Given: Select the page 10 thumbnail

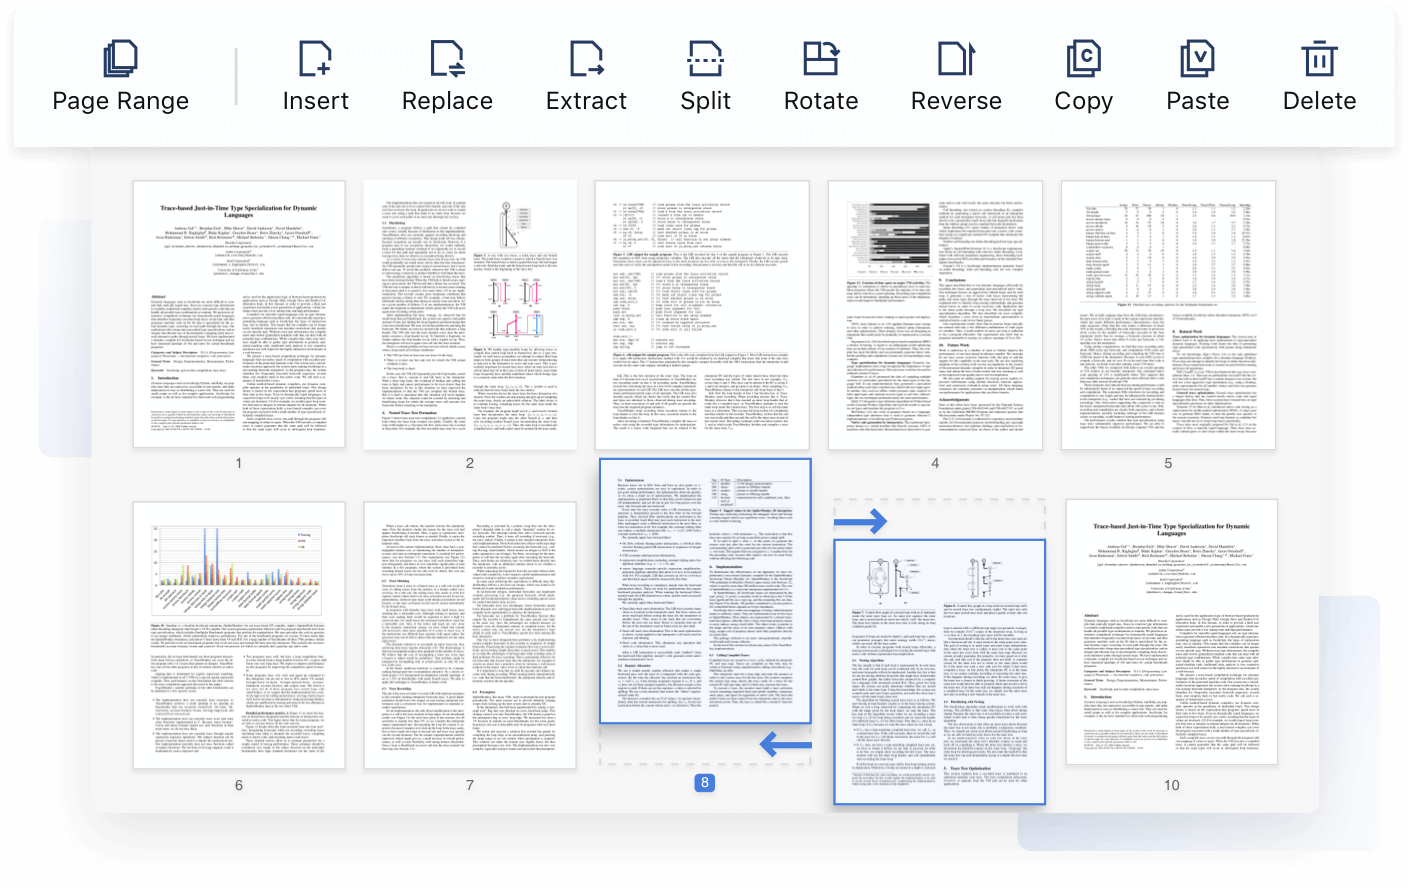Looking at the screenshot, I should pyautogui.click(x=1171, y=632).
